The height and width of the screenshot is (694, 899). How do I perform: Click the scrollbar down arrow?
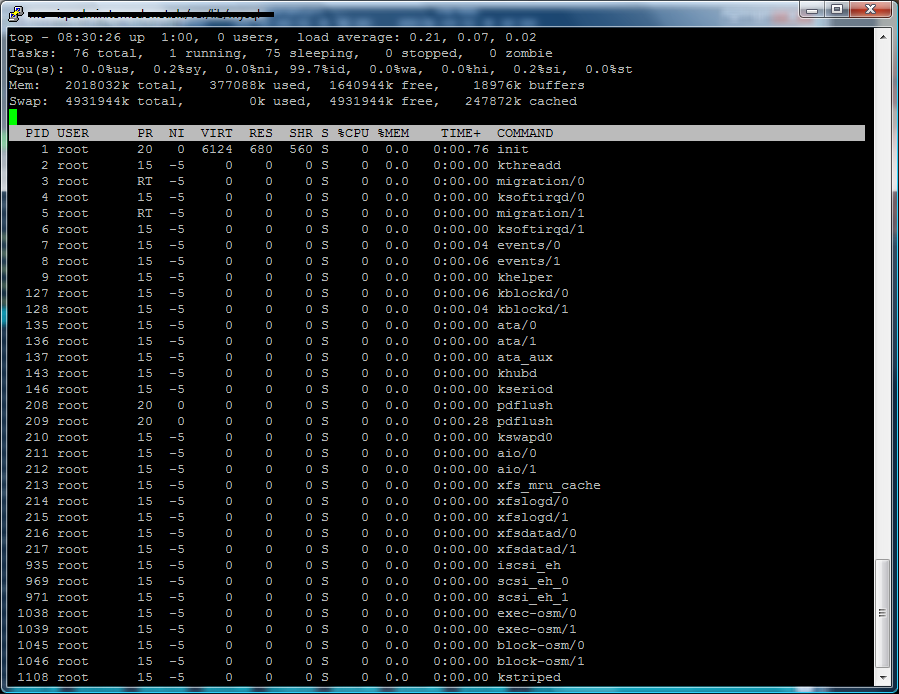click(883, 678)
